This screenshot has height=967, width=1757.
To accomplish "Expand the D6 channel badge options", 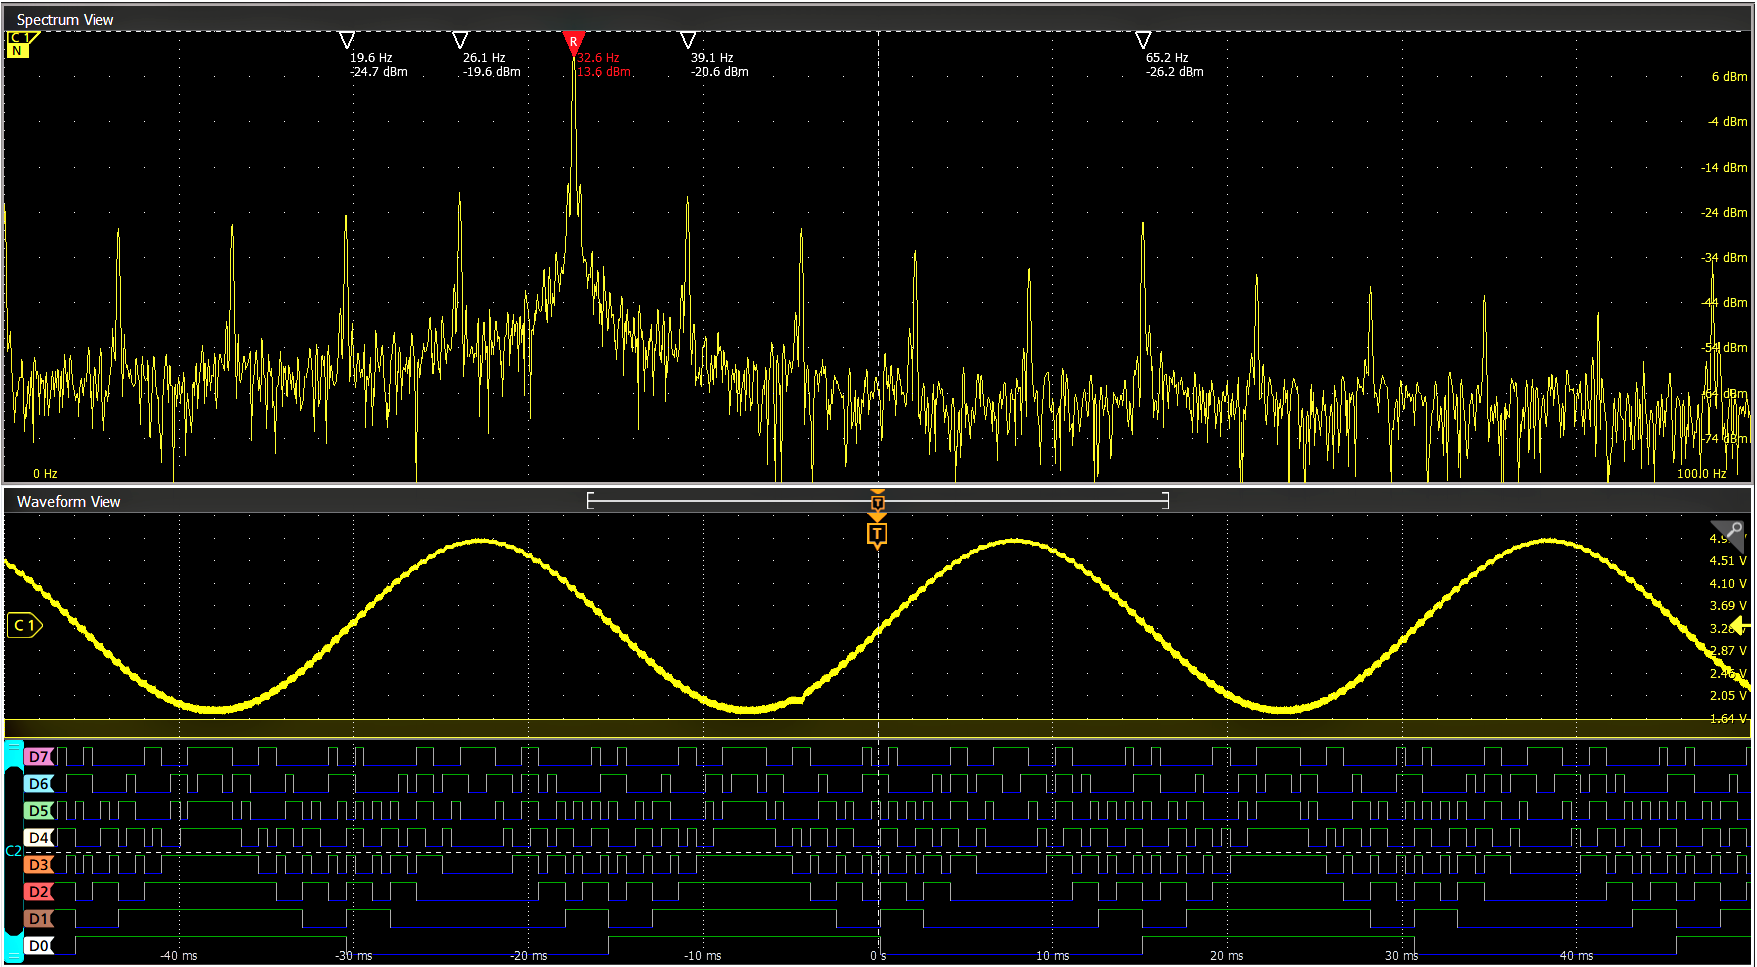I will [40, 784].
